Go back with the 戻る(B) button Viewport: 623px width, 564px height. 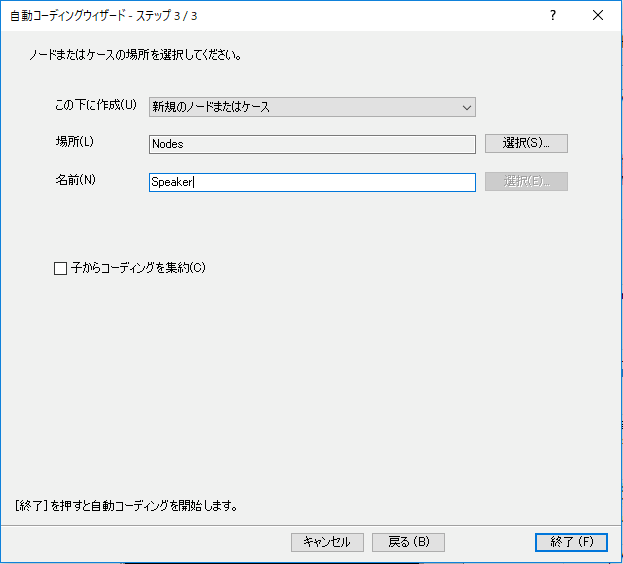click(408, 542)
